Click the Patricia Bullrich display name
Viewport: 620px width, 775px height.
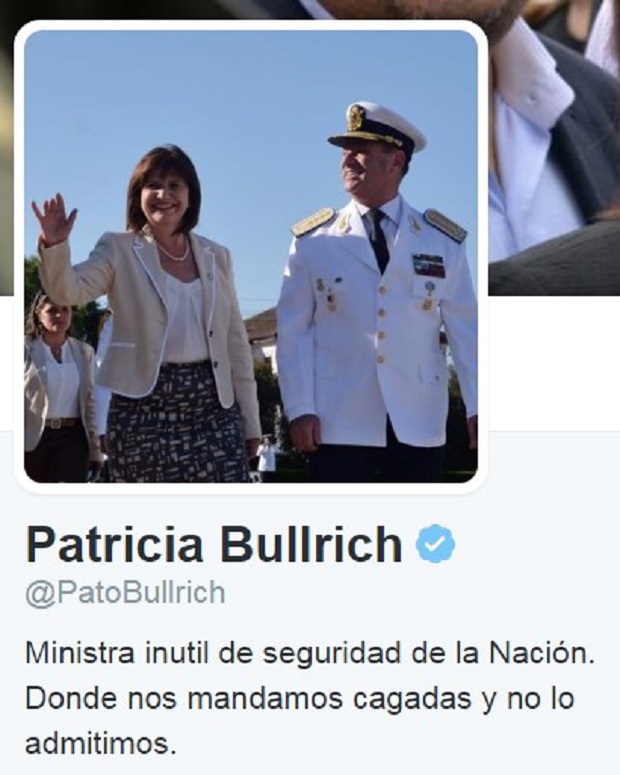tap(214, 544)
